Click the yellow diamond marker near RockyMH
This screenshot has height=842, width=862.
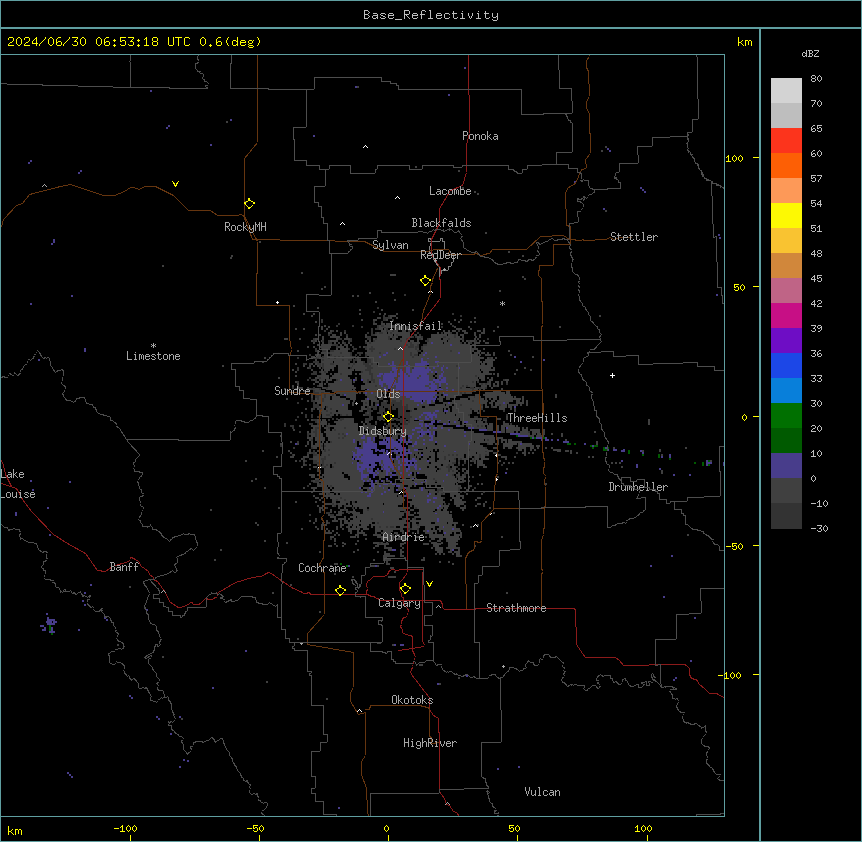click(x=249, y=204)
